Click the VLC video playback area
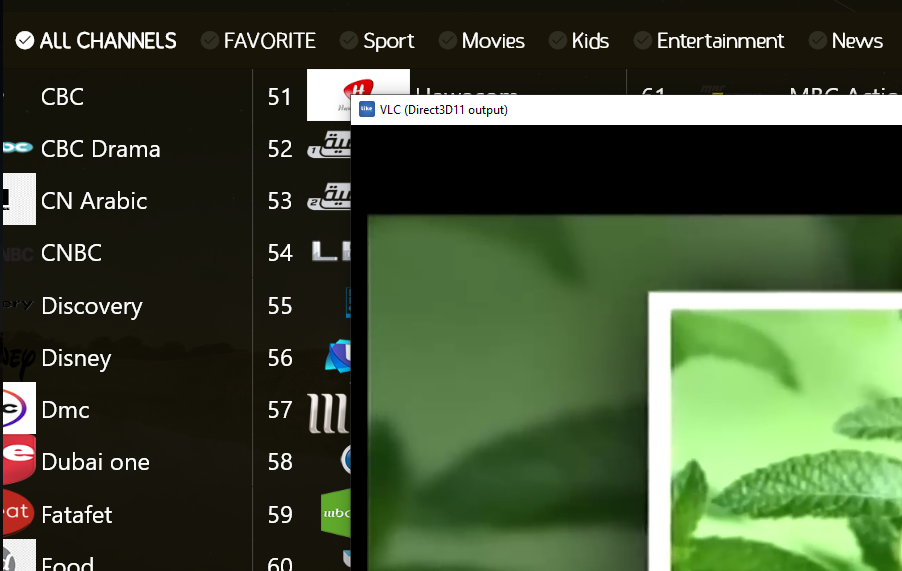 tap(626, 348)
